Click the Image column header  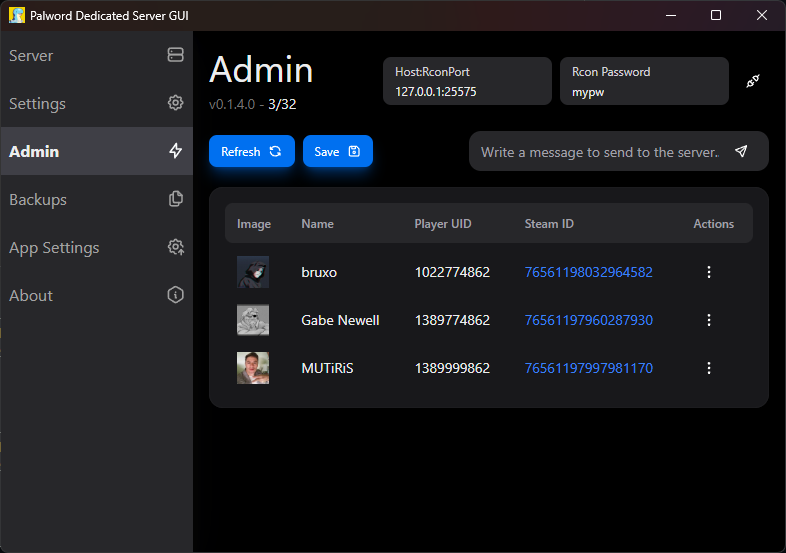[254, 224]
